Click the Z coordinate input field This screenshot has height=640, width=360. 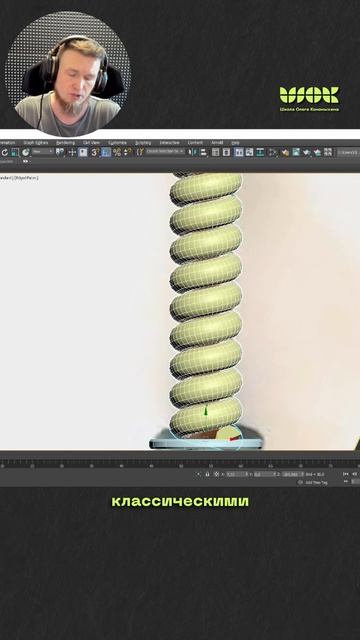(x=293, y=474)
